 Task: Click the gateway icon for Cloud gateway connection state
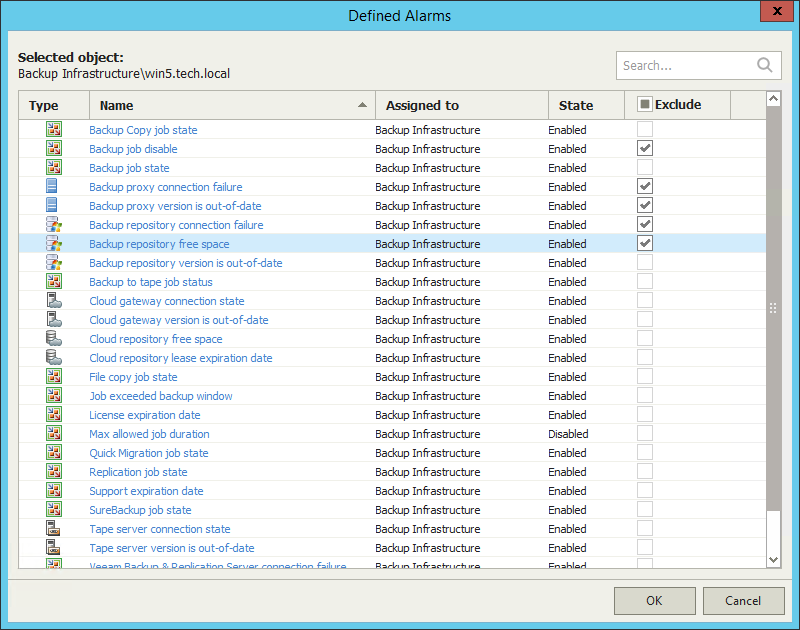click(x=54, y=300)
